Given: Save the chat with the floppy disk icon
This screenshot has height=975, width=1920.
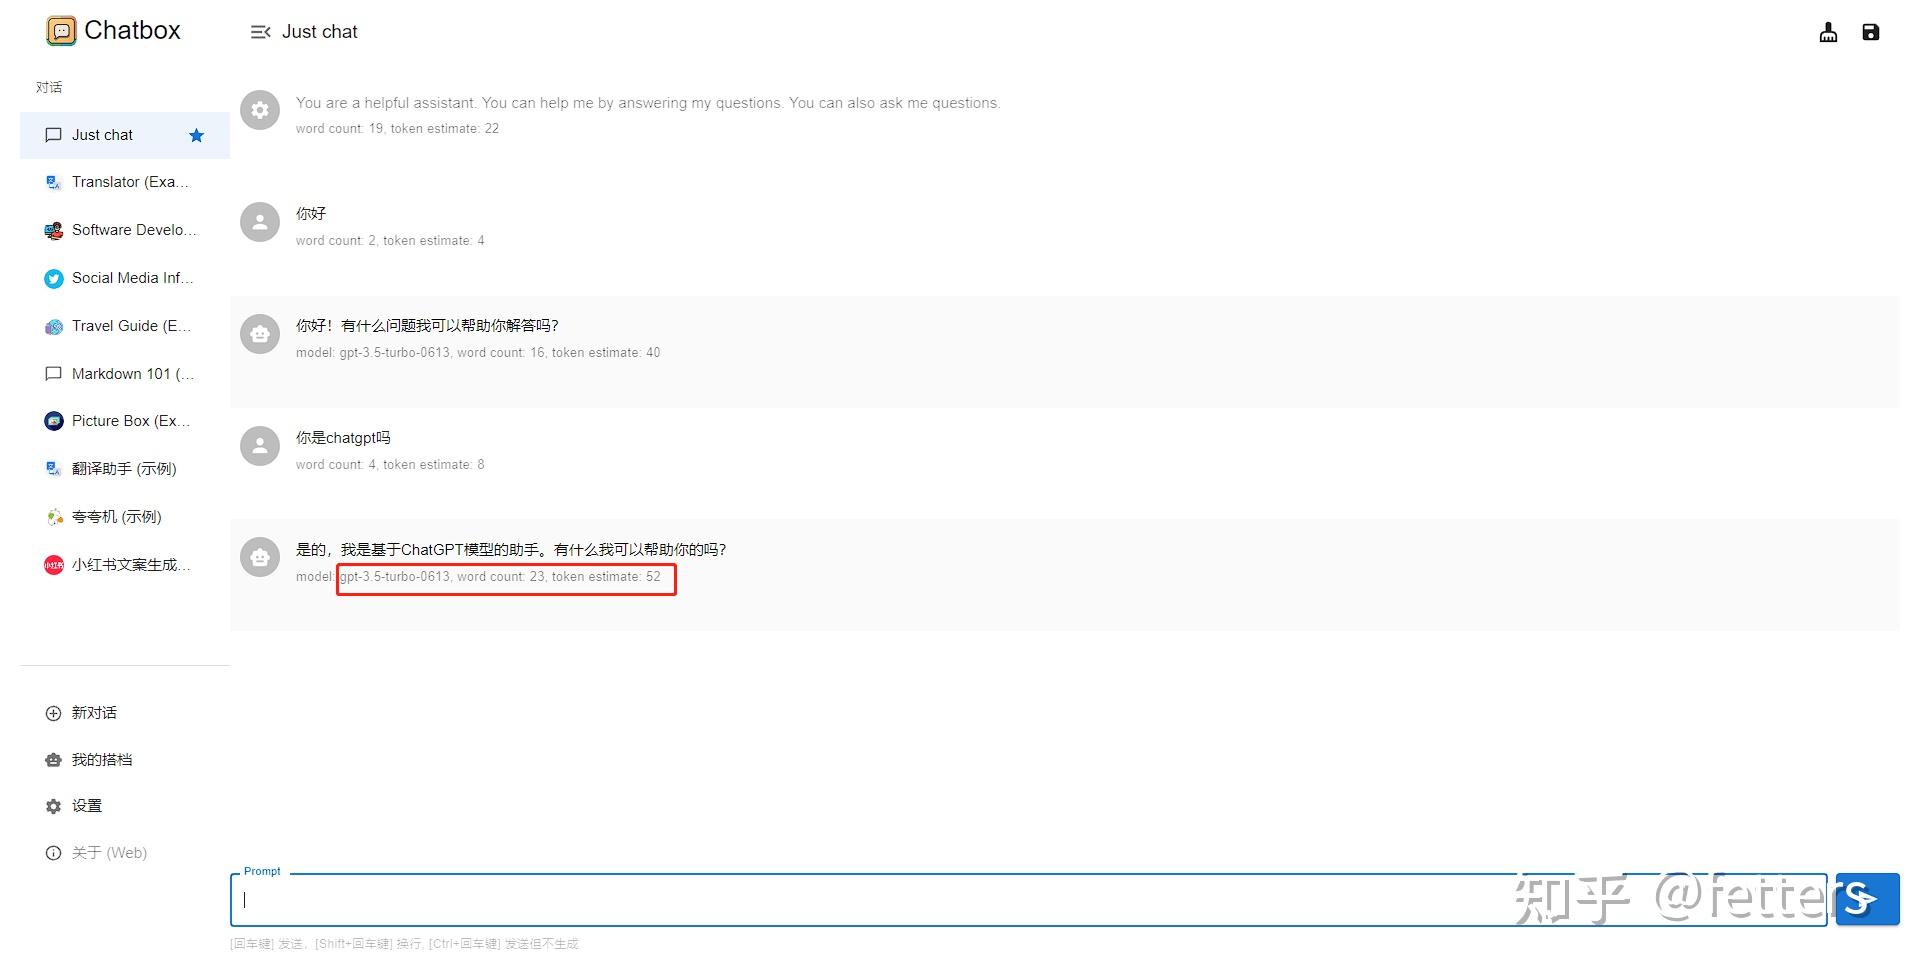Looking at the screenshot, I should [1870, 32].
